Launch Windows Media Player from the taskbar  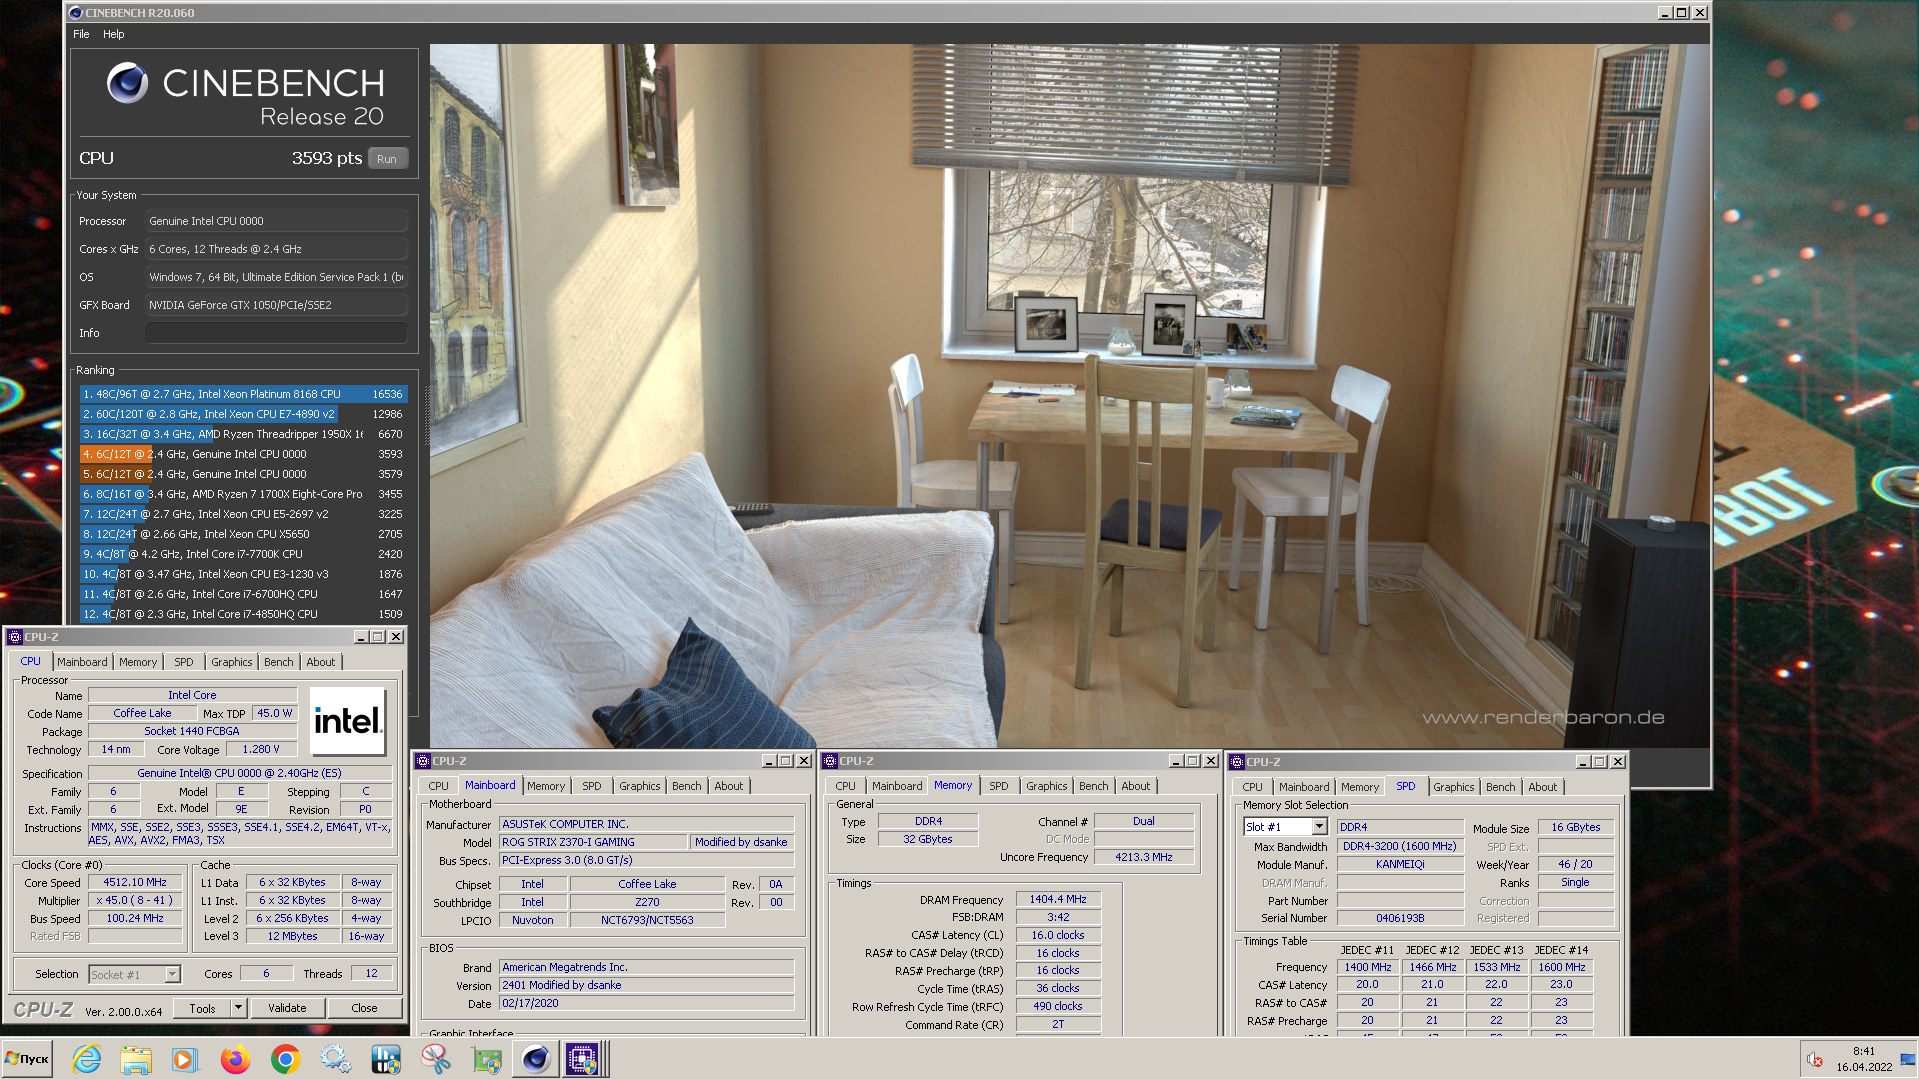coord(184,1059)
